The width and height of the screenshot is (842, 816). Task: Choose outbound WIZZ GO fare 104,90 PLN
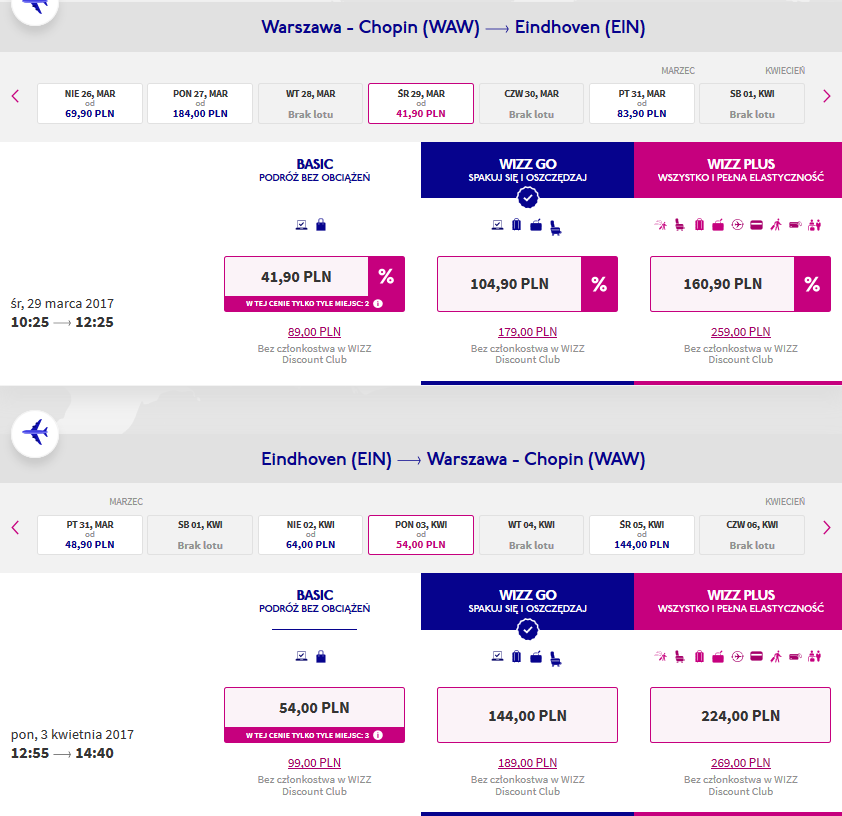510,284
